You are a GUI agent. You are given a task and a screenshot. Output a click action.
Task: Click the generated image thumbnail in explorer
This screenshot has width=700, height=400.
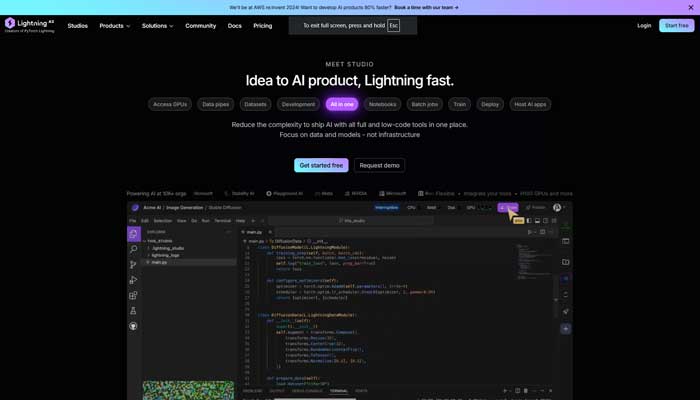coord(188,390)
